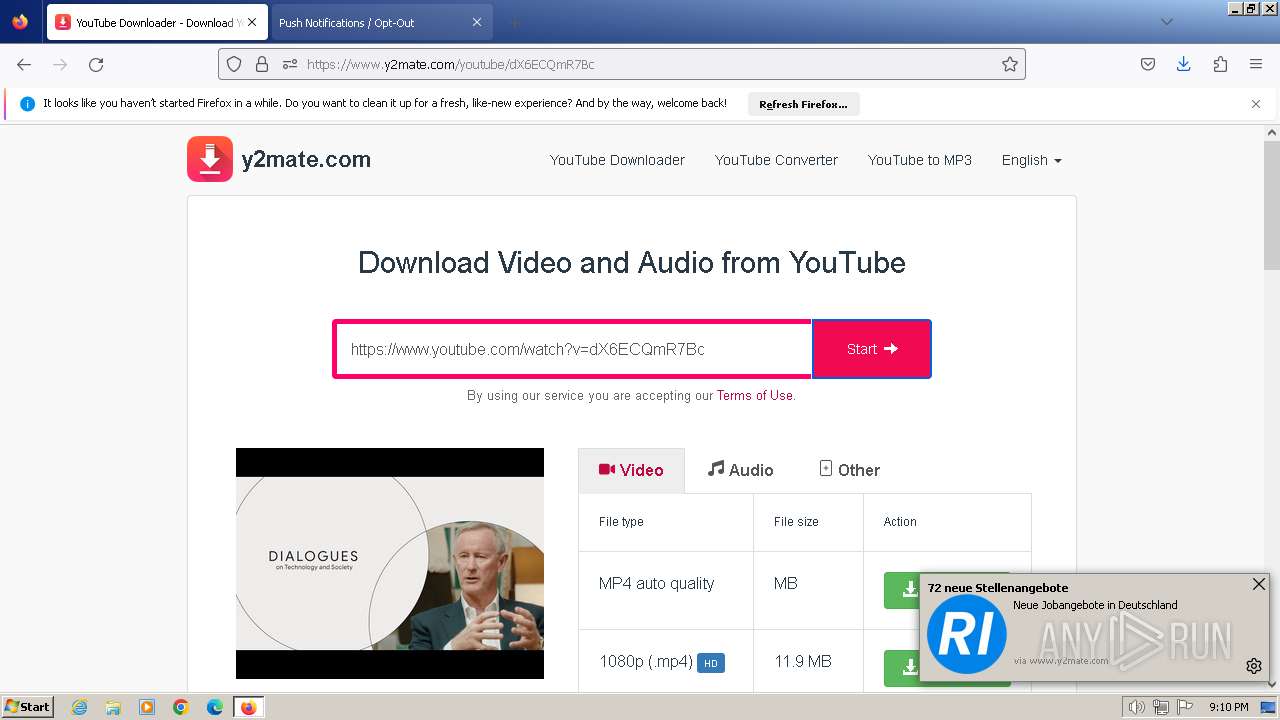Click the HD badge next to 1080p
The height and width of the screenshot is (720, 1280).
coord(711,662)
